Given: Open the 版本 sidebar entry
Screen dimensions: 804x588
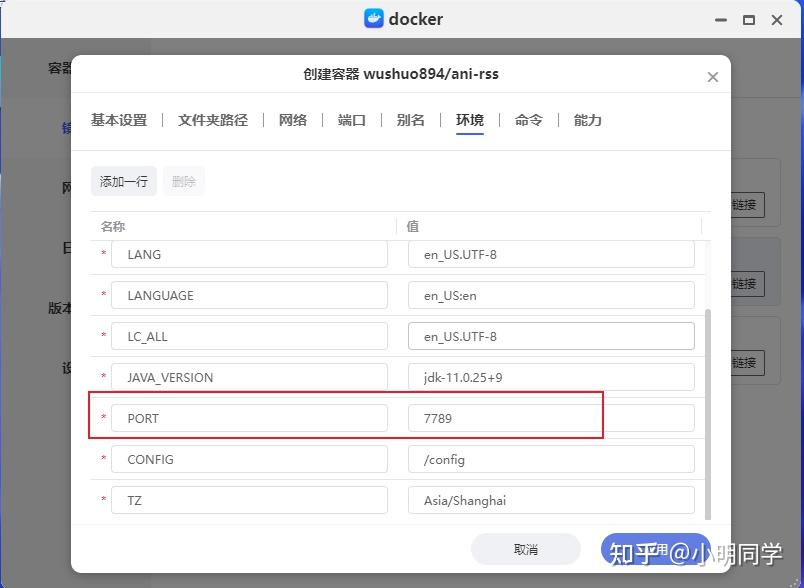Looking at the screenshot, I should click(62, 308).
